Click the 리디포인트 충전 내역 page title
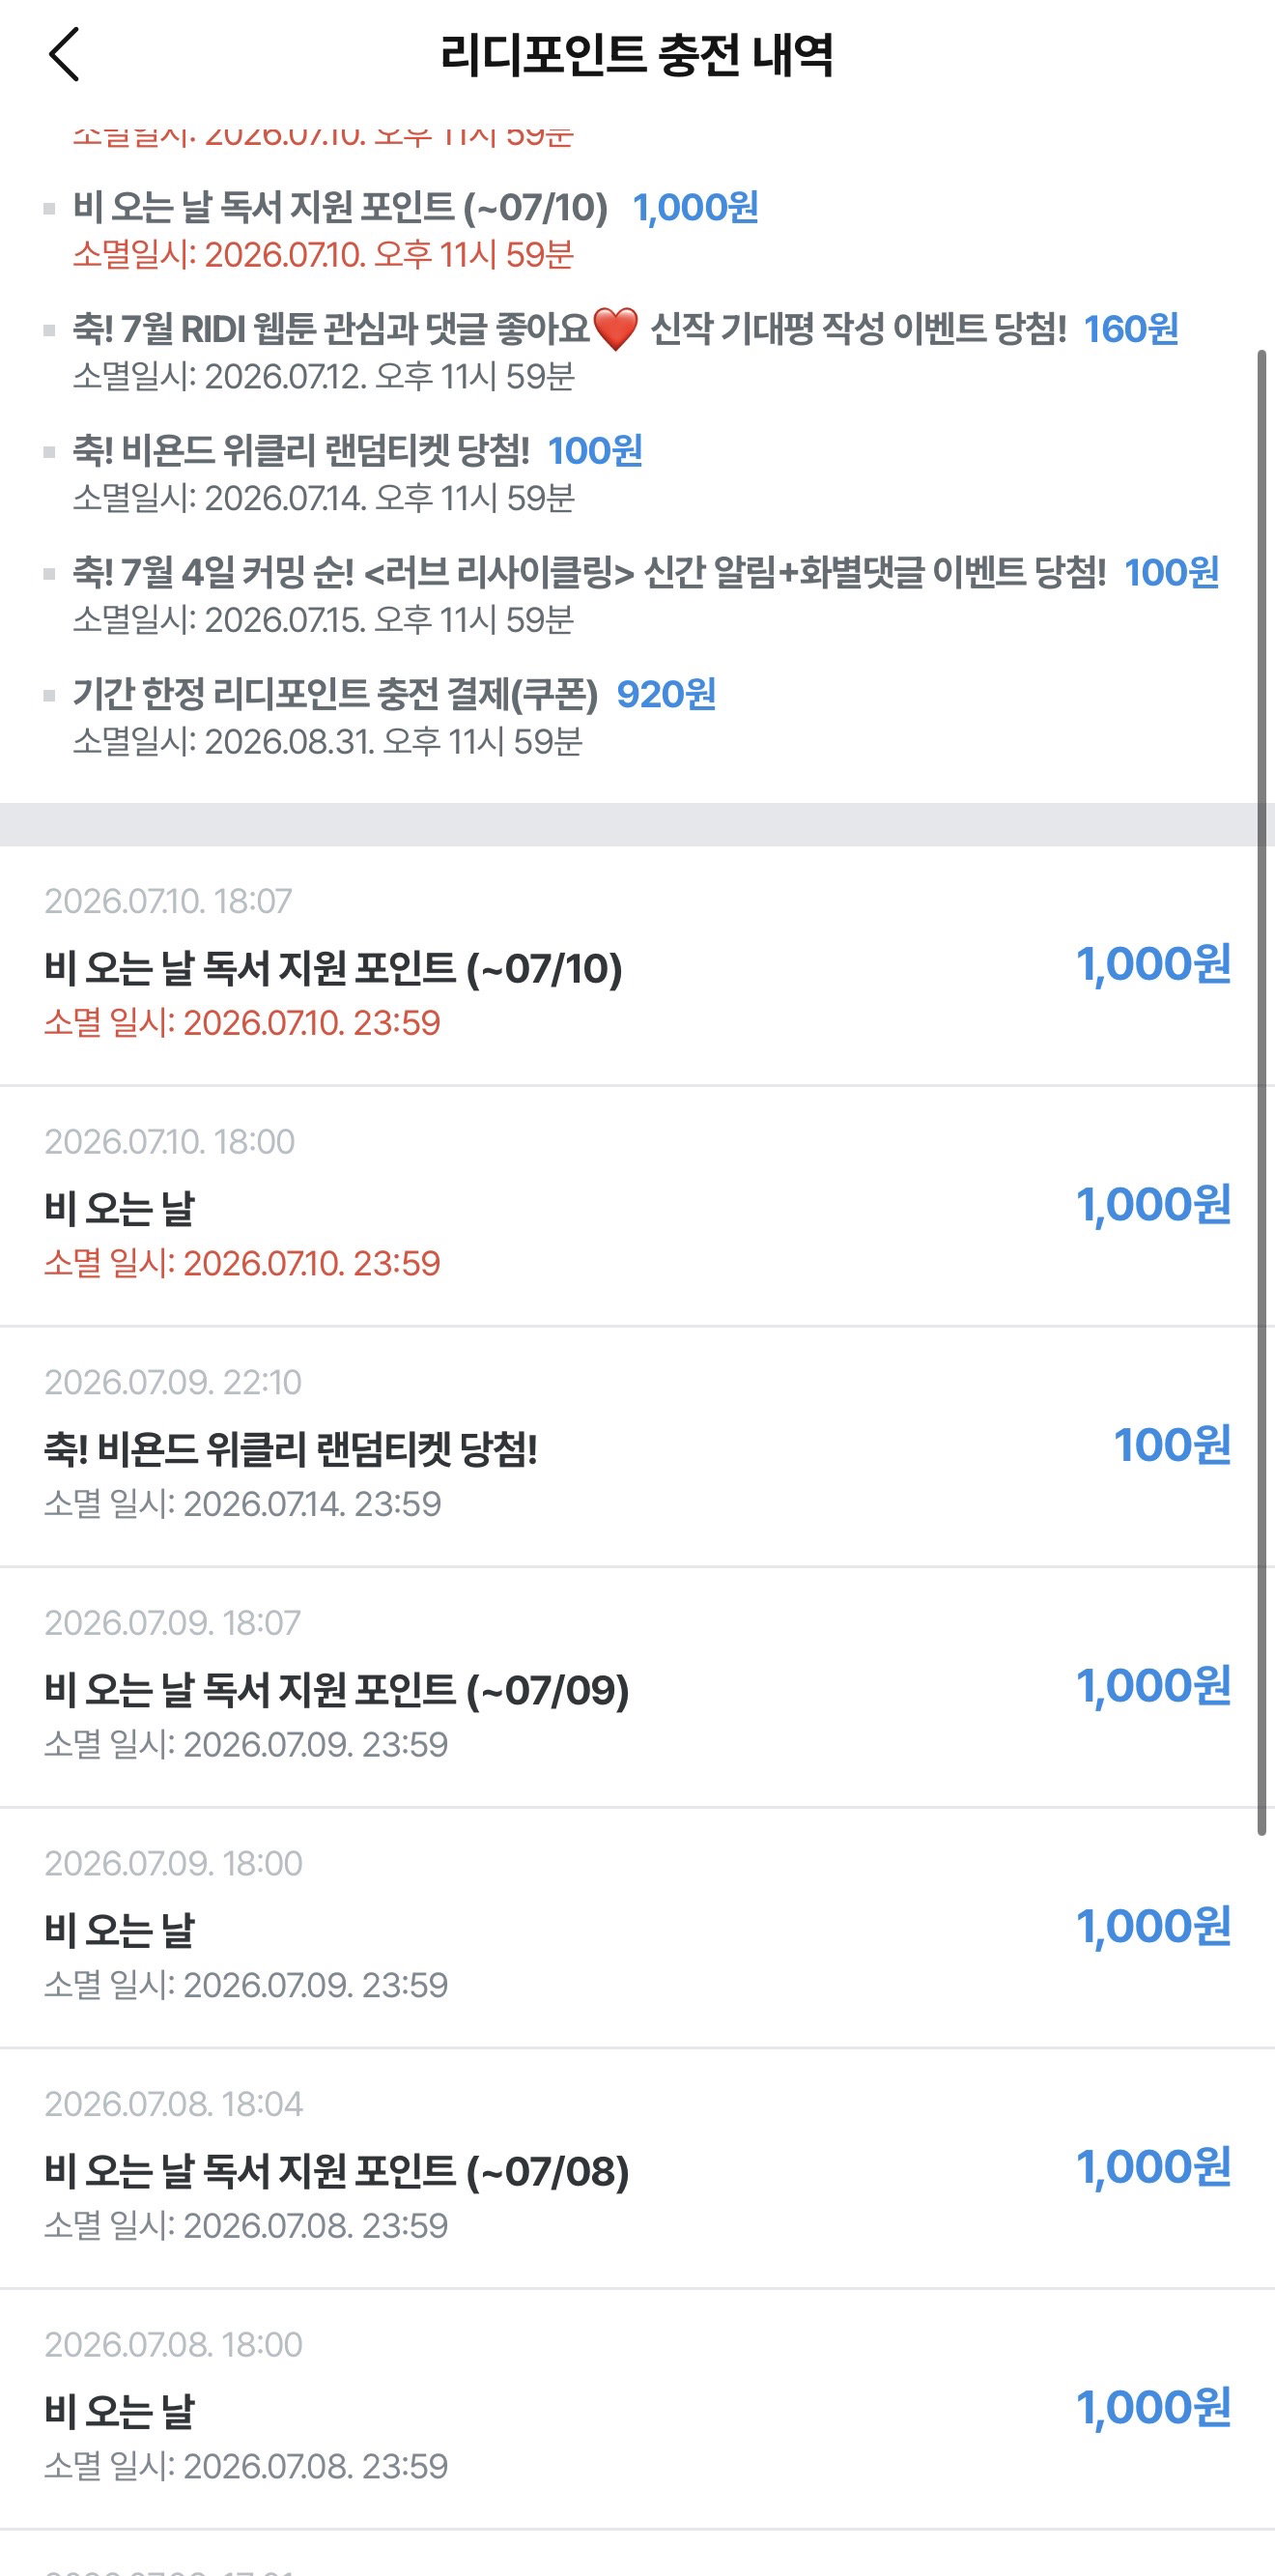The height and width of the screenshot is (2576, 1275). (637, 54)
